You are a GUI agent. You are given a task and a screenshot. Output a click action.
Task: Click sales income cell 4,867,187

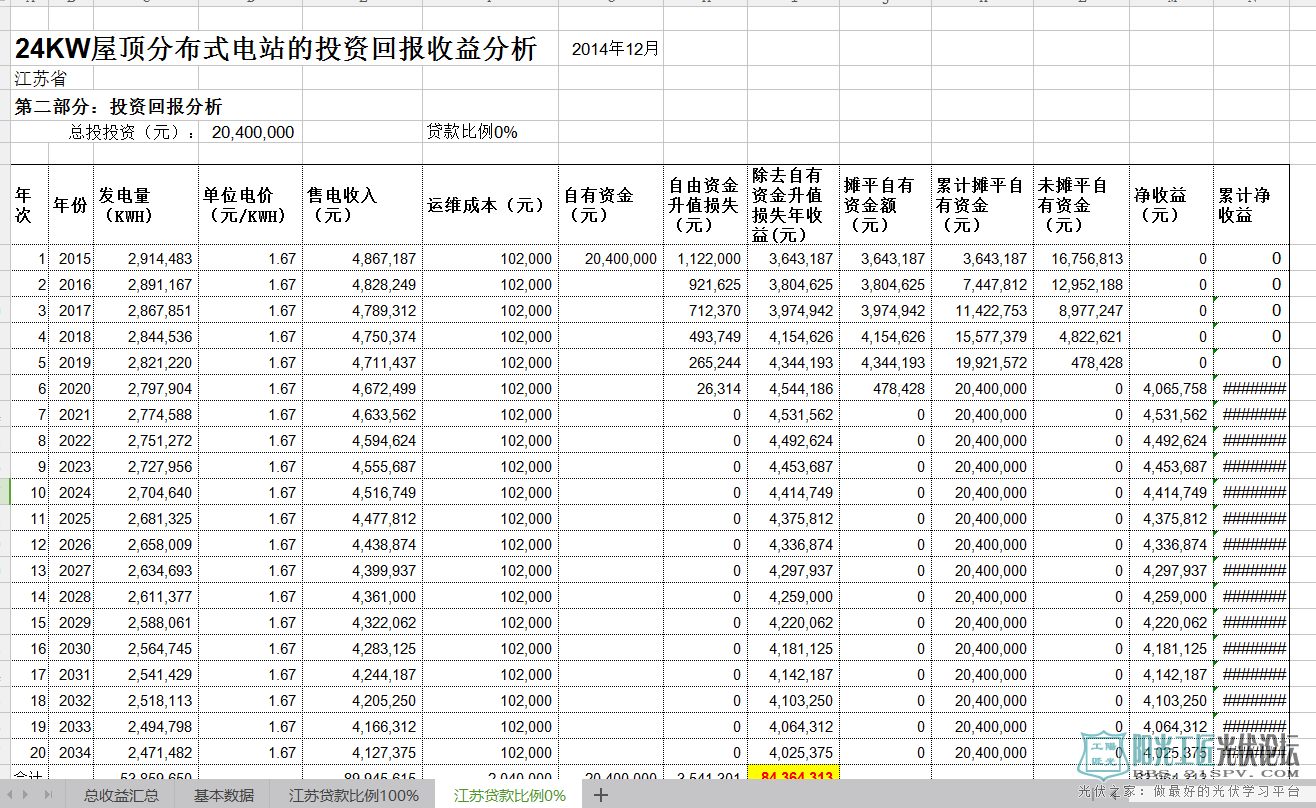(362, 258)
